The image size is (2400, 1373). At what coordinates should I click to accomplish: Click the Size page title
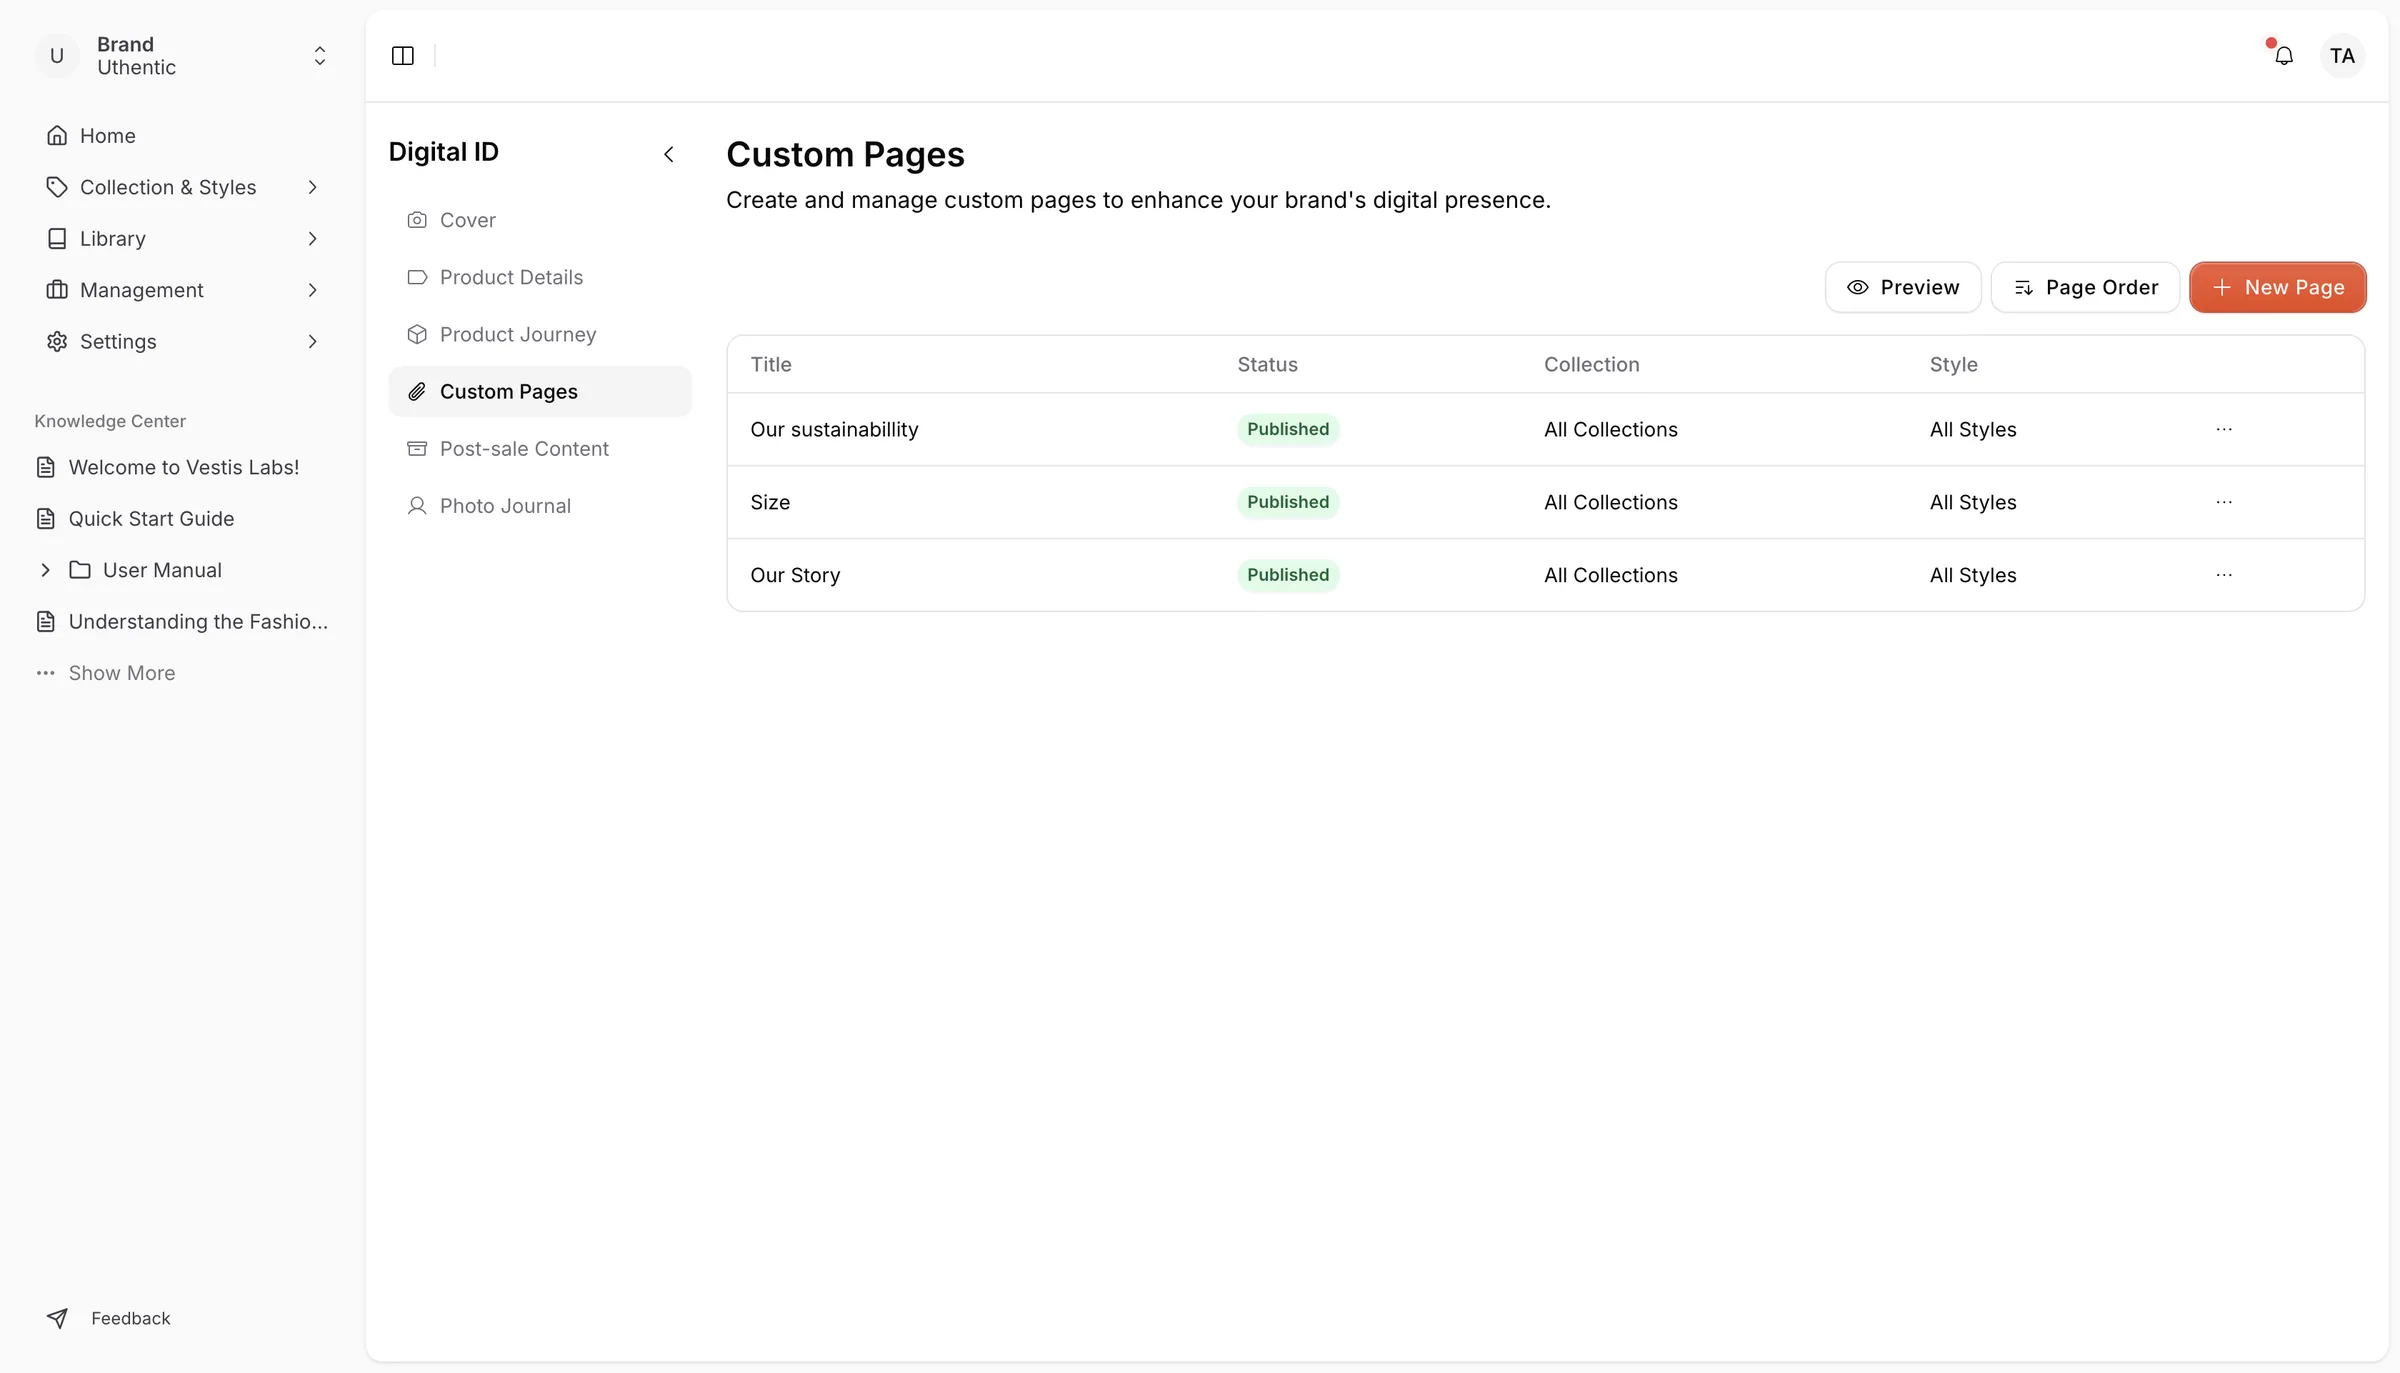click(x=770, y=502)
